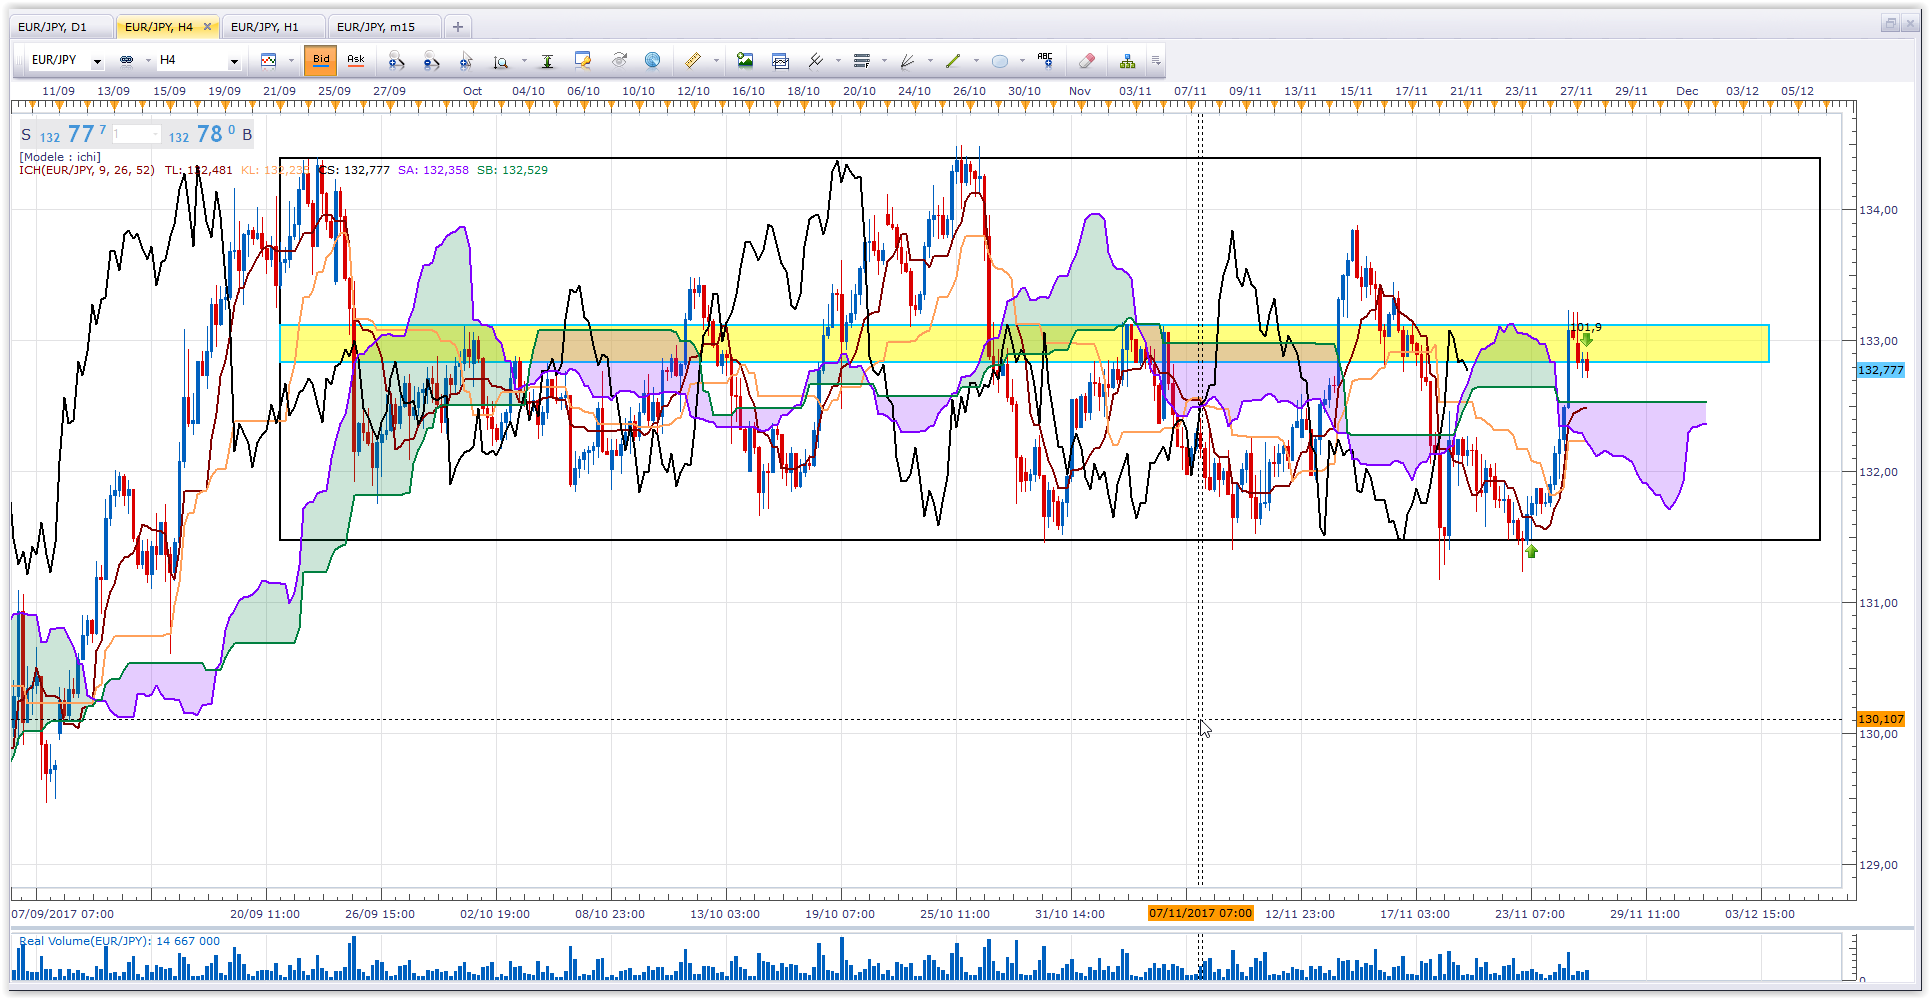Click the buy price 132 78 B

[x=211, y=134]
